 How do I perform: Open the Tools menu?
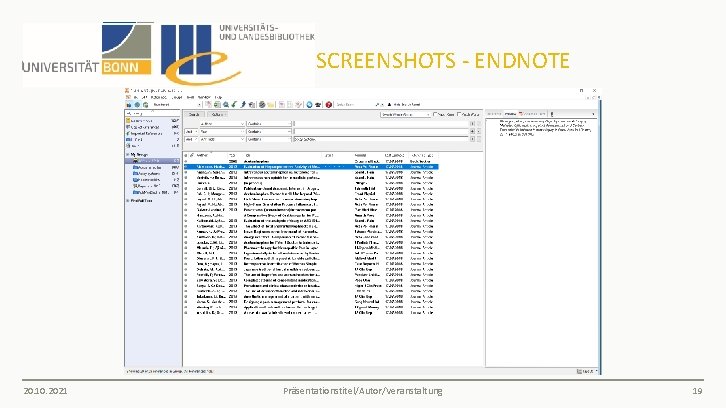click(190, 97)
